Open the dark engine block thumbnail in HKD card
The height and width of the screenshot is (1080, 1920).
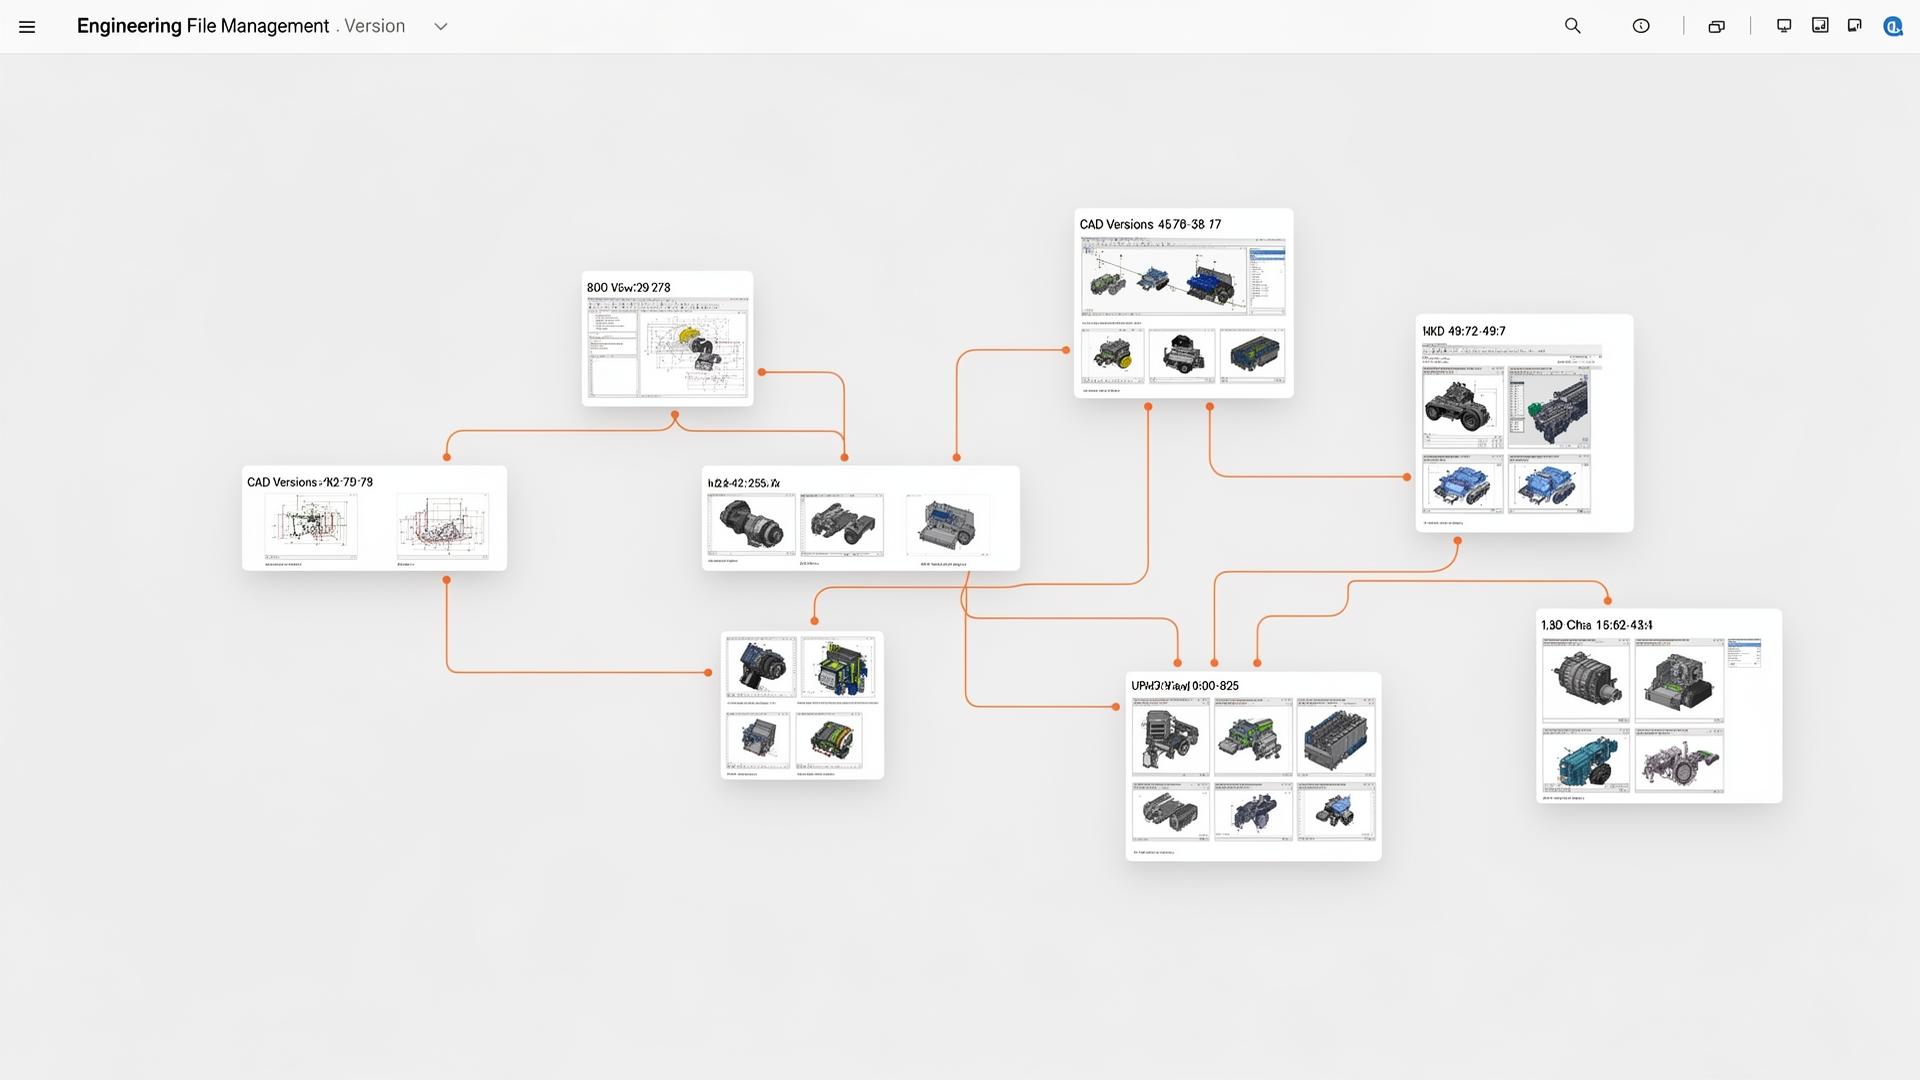(x=1549, y=406)
